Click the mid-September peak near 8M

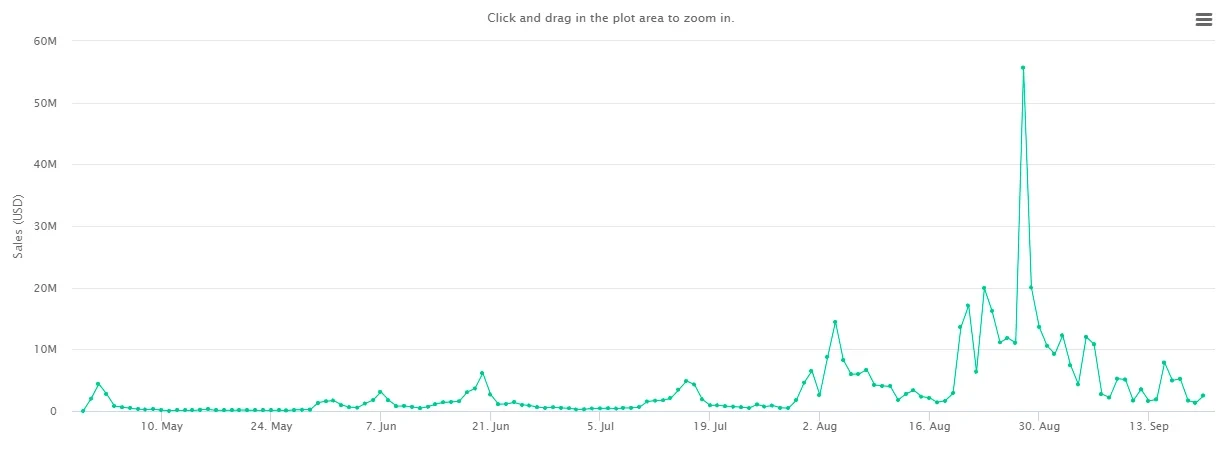click(x=1164, y=362)
